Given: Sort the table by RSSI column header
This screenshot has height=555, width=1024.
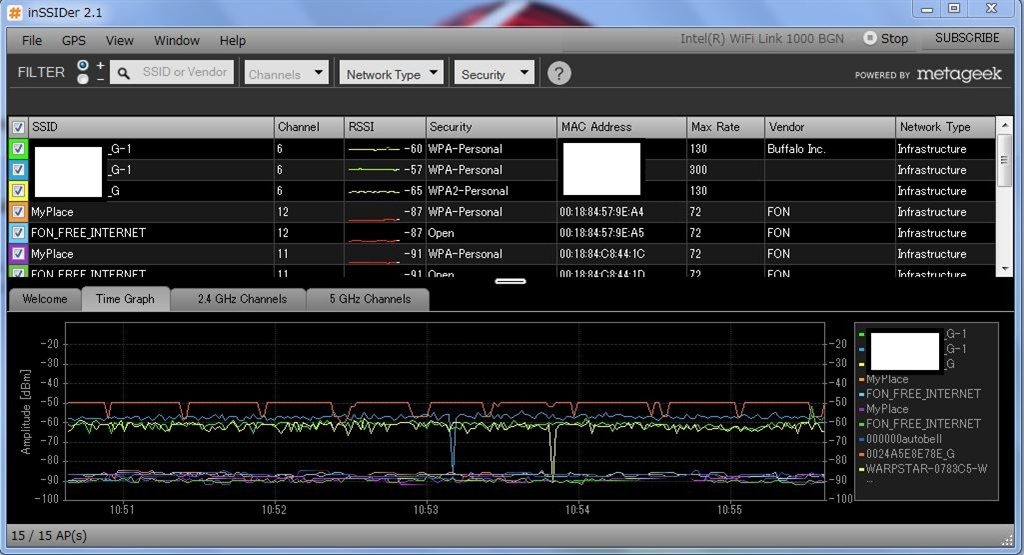Looking at the screenshot, I should click(x=384, y=127).
